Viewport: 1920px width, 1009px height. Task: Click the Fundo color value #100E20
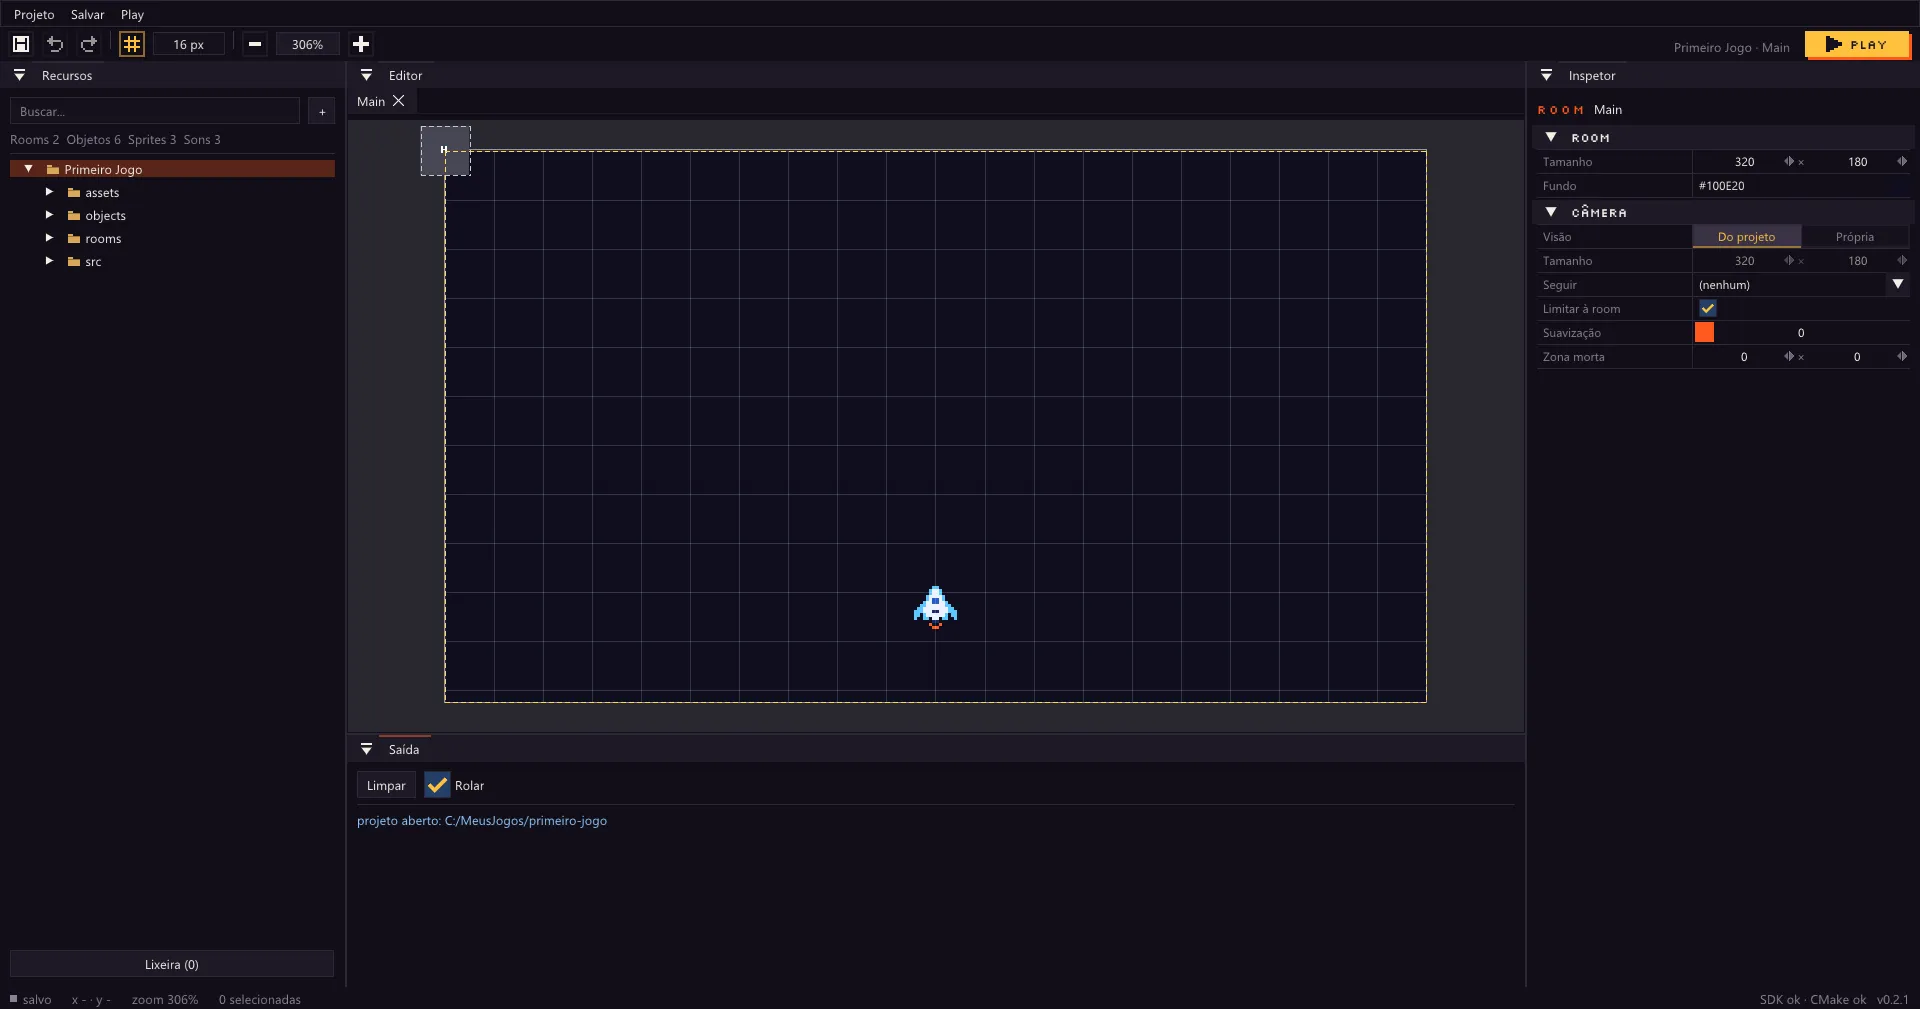point(1721,186)
